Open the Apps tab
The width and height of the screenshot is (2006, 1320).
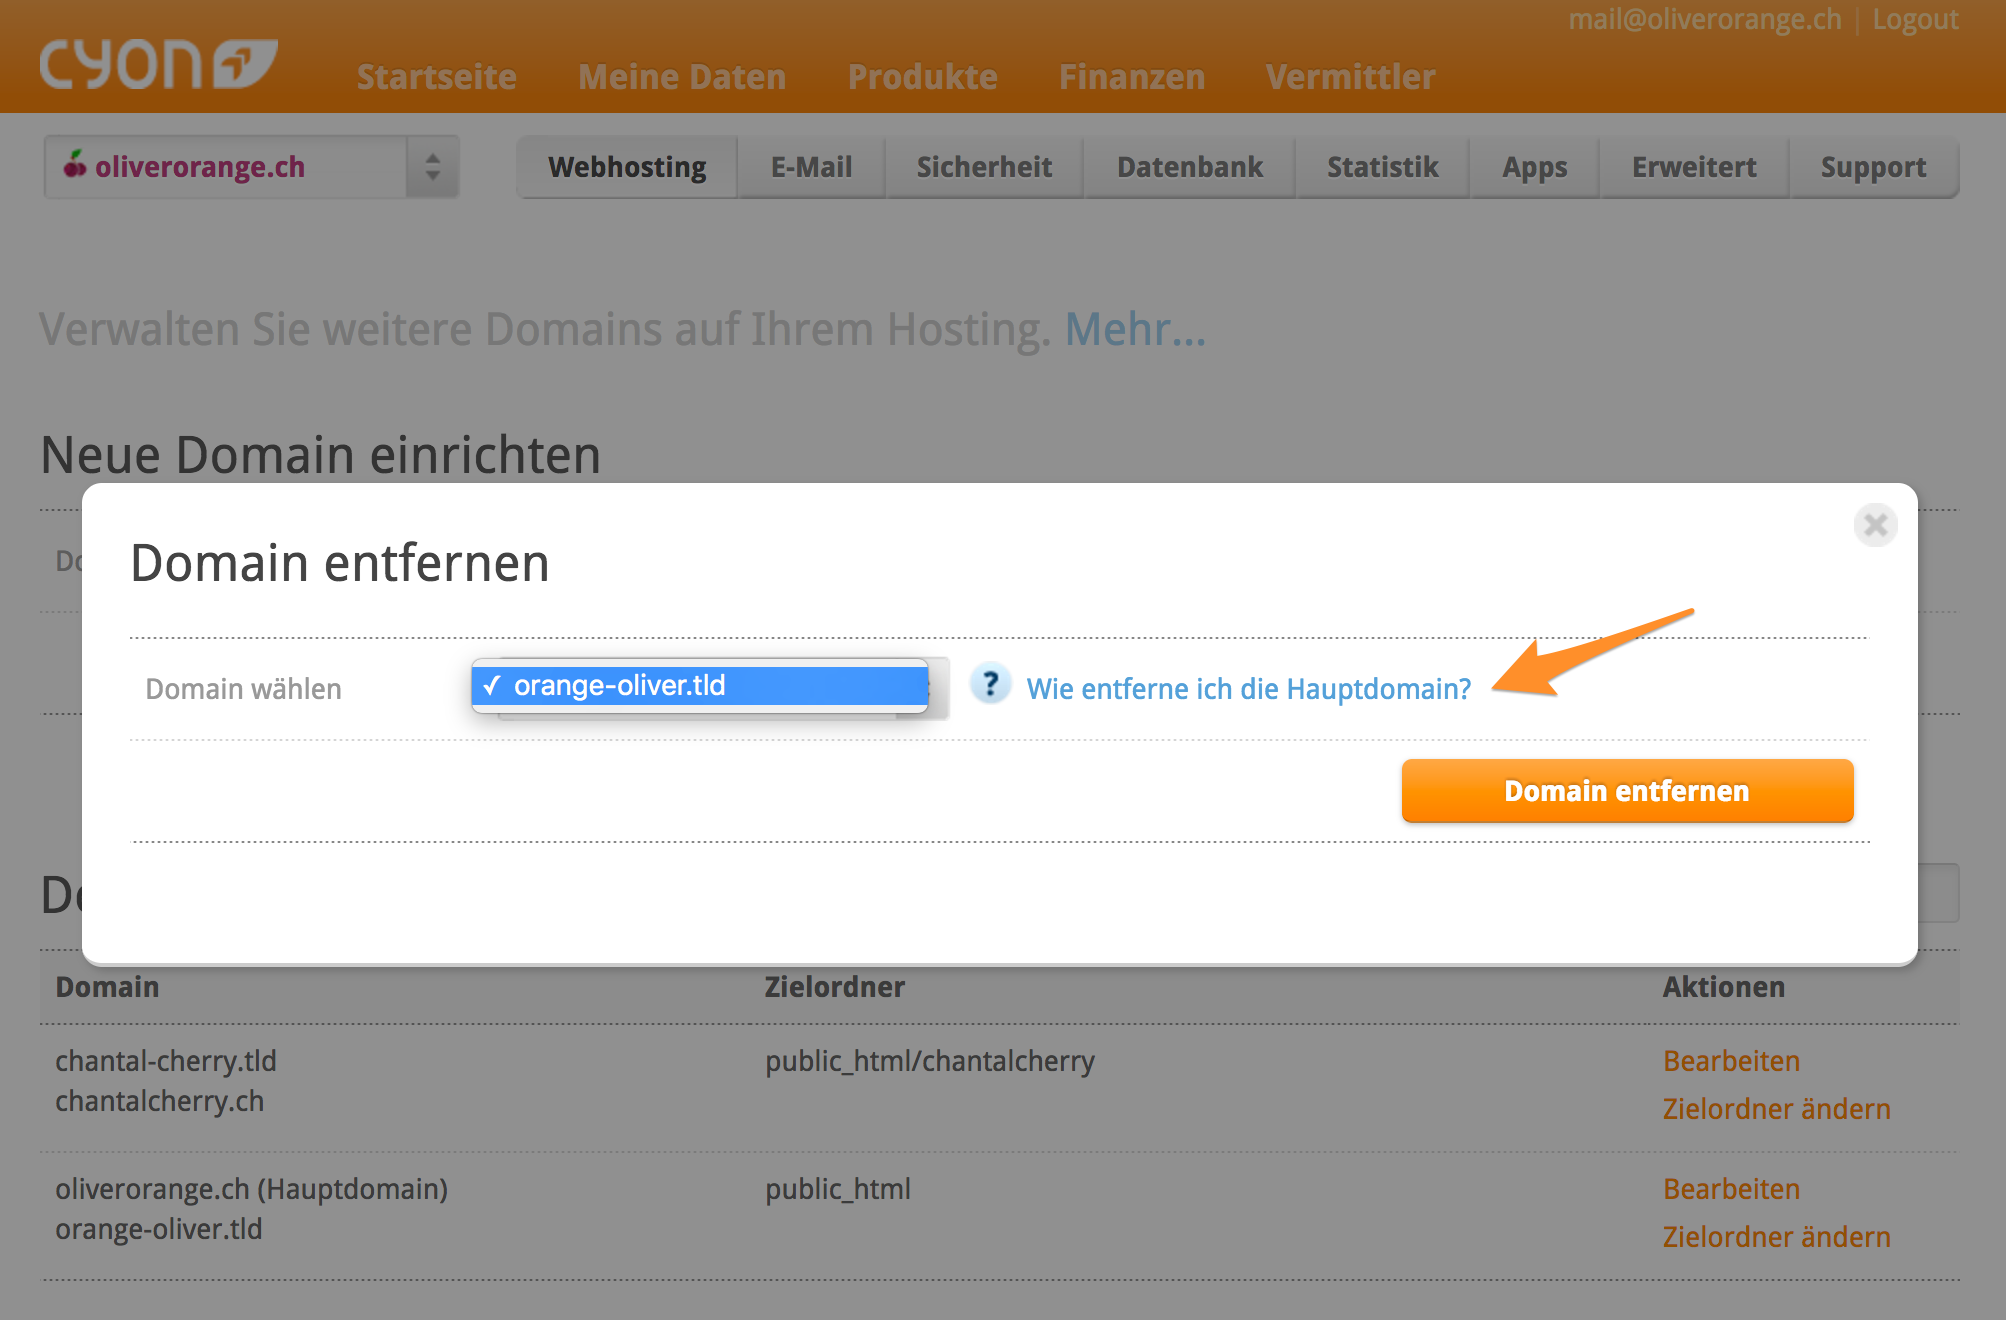pyautogui.click(x=1534, y=167)
